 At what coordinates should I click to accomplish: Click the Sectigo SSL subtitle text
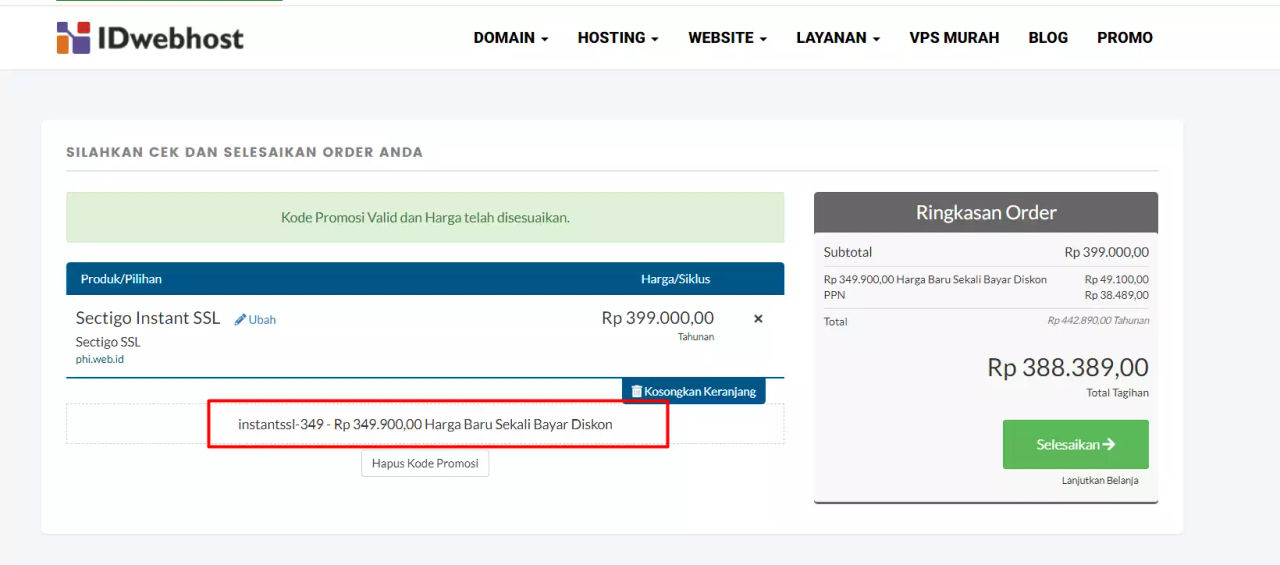(108, 342)
